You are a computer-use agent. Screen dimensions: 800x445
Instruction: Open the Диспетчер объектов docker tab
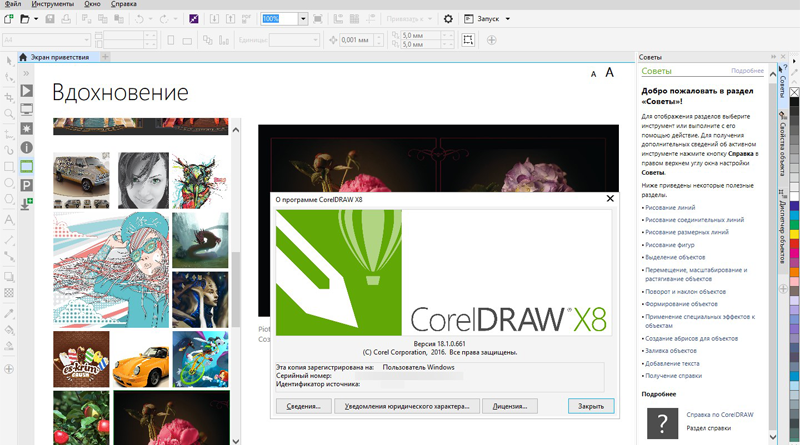pos(782,227)
